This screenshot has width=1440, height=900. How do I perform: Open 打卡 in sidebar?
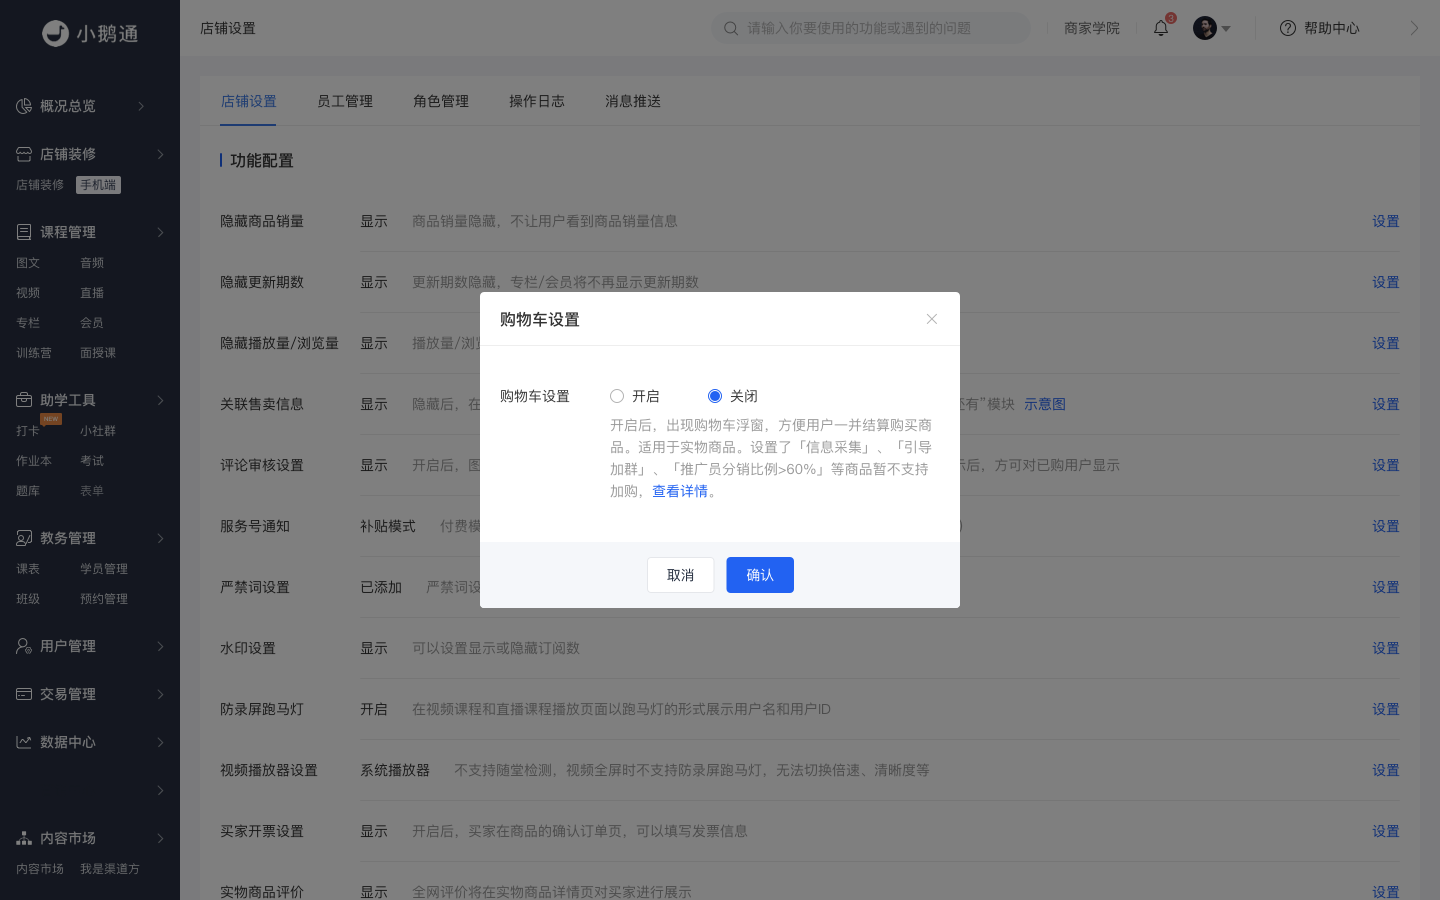(x=28, y=431)
